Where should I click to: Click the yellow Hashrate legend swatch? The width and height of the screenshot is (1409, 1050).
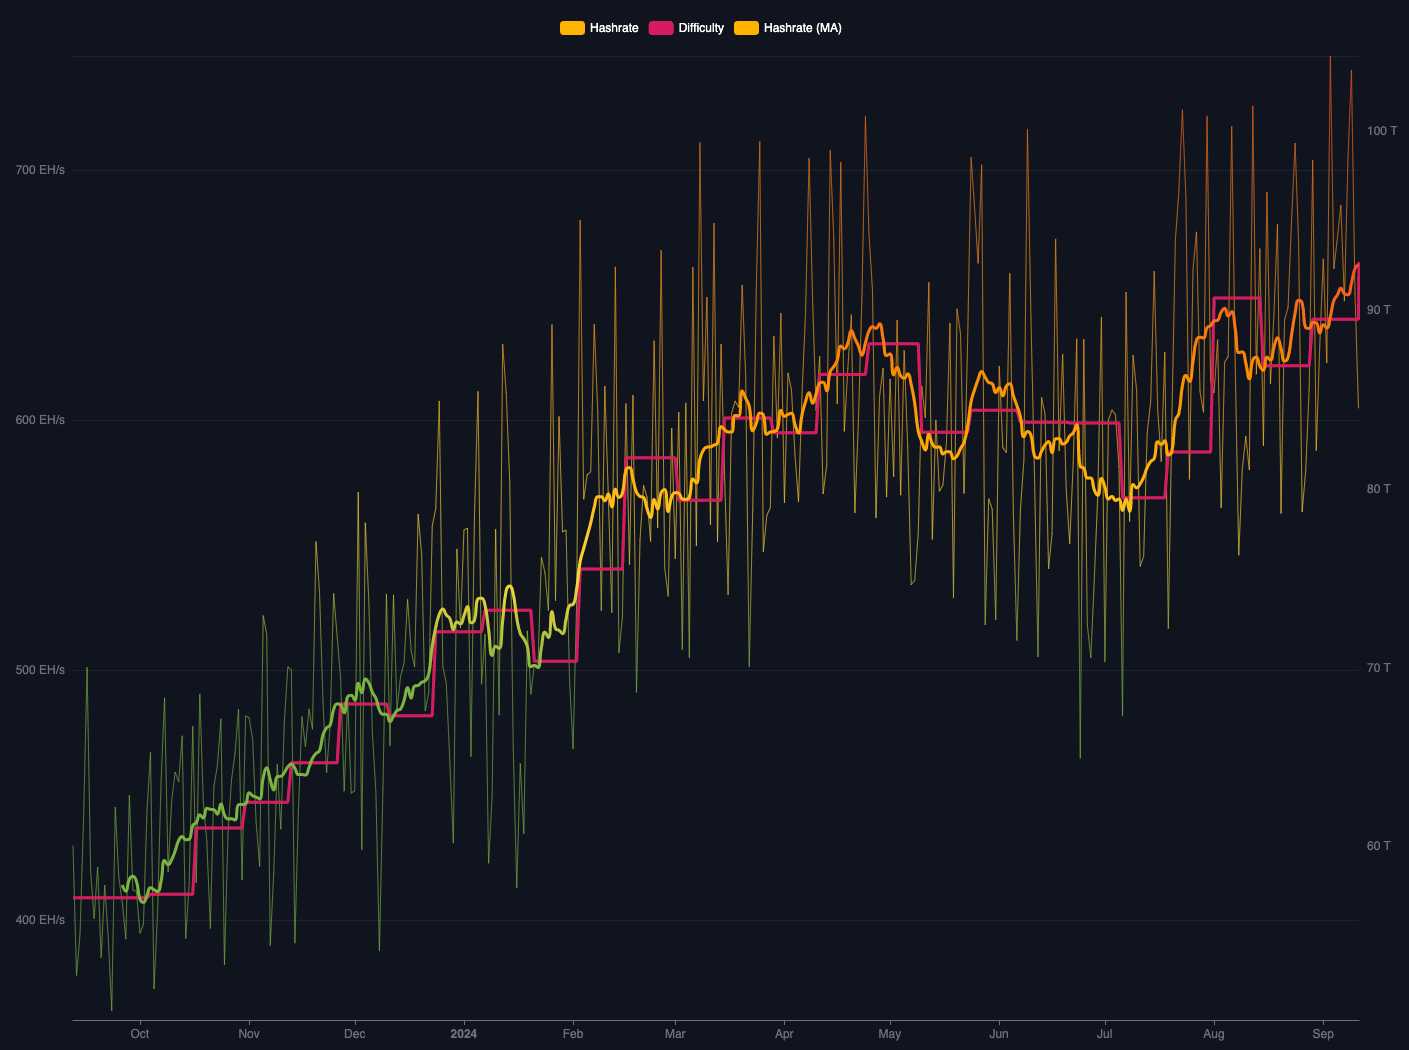(x=571, y=27)
